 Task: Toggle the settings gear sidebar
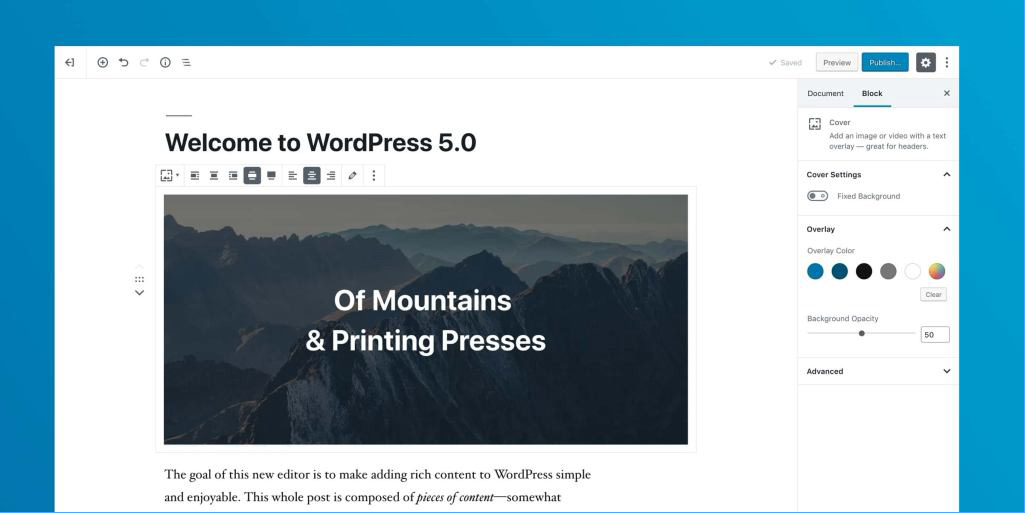click(926, 63)
